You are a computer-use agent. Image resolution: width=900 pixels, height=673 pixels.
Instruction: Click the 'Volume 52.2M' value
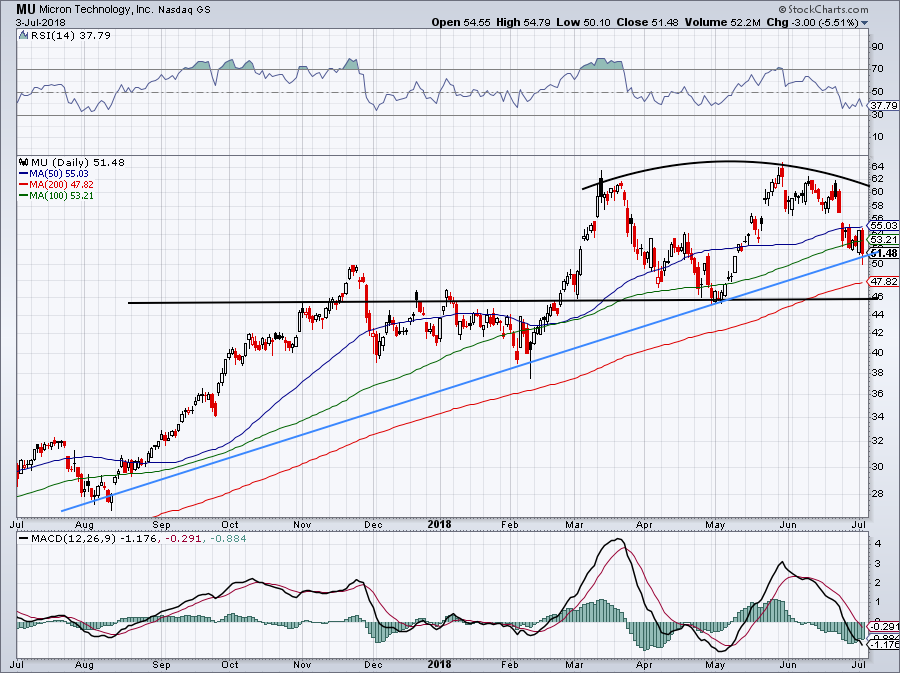(723, 23)
